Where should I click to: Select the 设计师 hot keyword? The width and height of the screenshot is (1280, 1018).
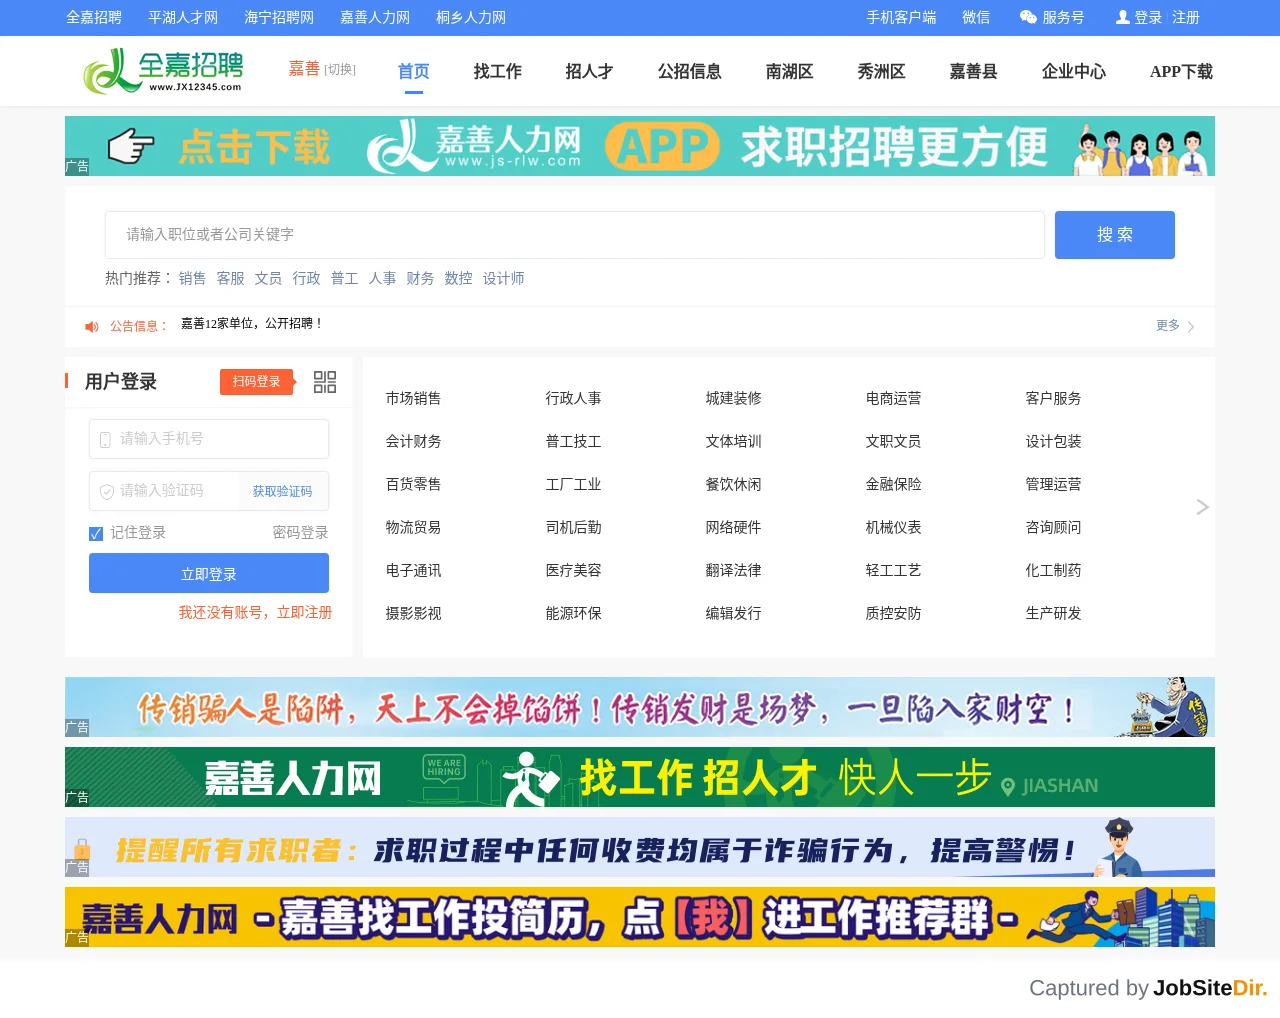[504, 278]
